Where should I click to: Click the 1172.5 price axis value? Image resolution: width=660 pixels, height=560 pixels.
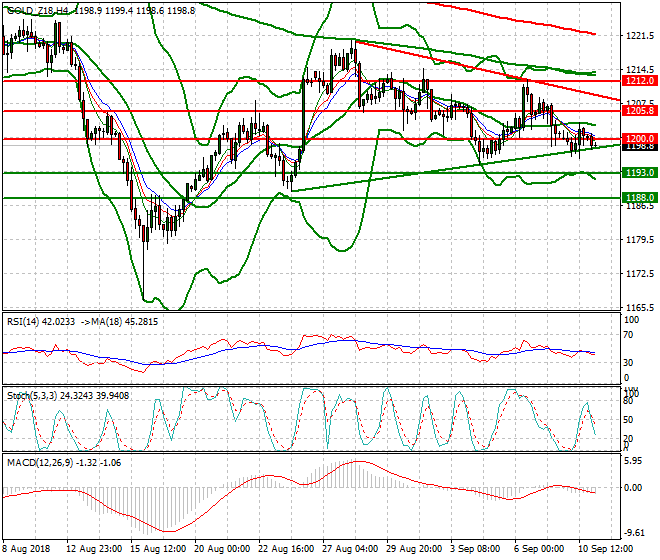[x=640, y=274]
